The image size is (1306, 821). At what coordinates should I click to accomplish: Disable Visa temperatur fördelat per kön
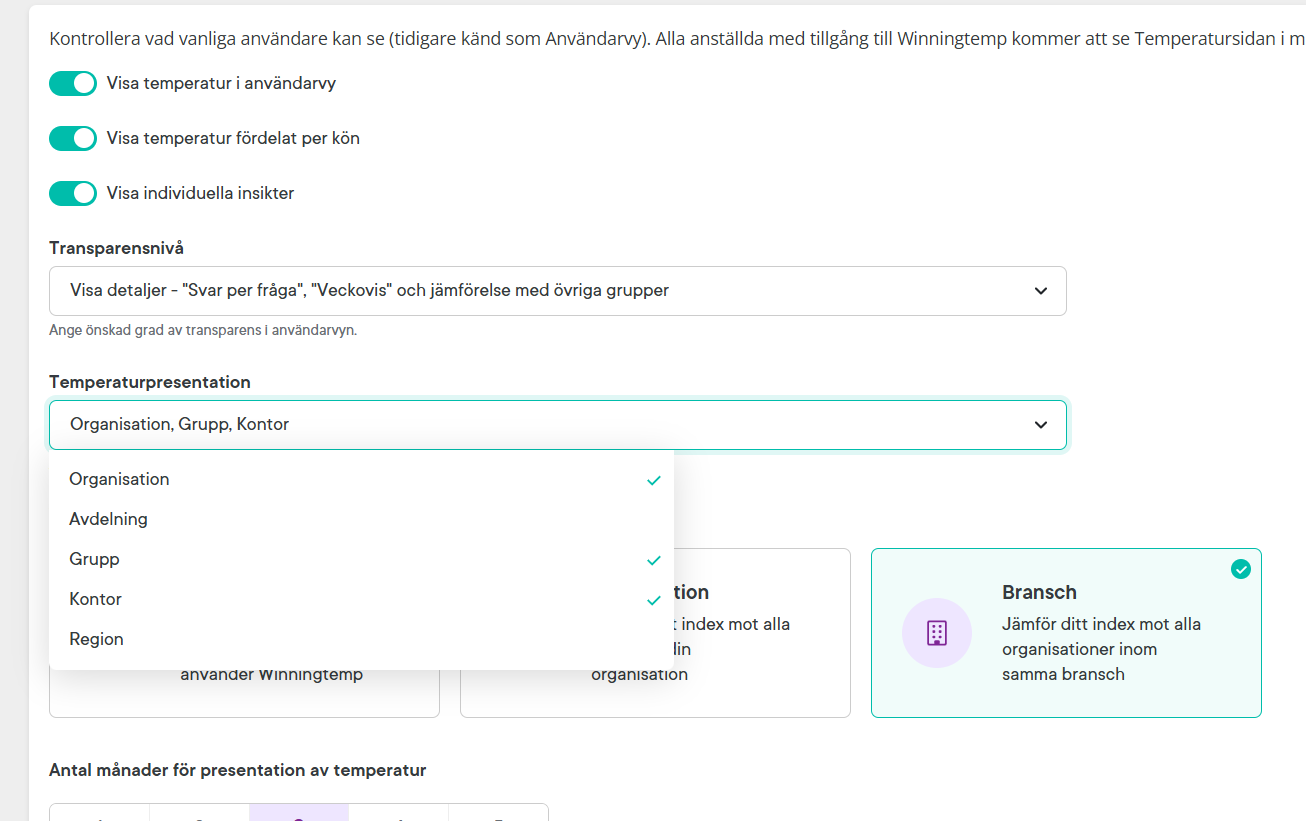[x=73, y=138]
